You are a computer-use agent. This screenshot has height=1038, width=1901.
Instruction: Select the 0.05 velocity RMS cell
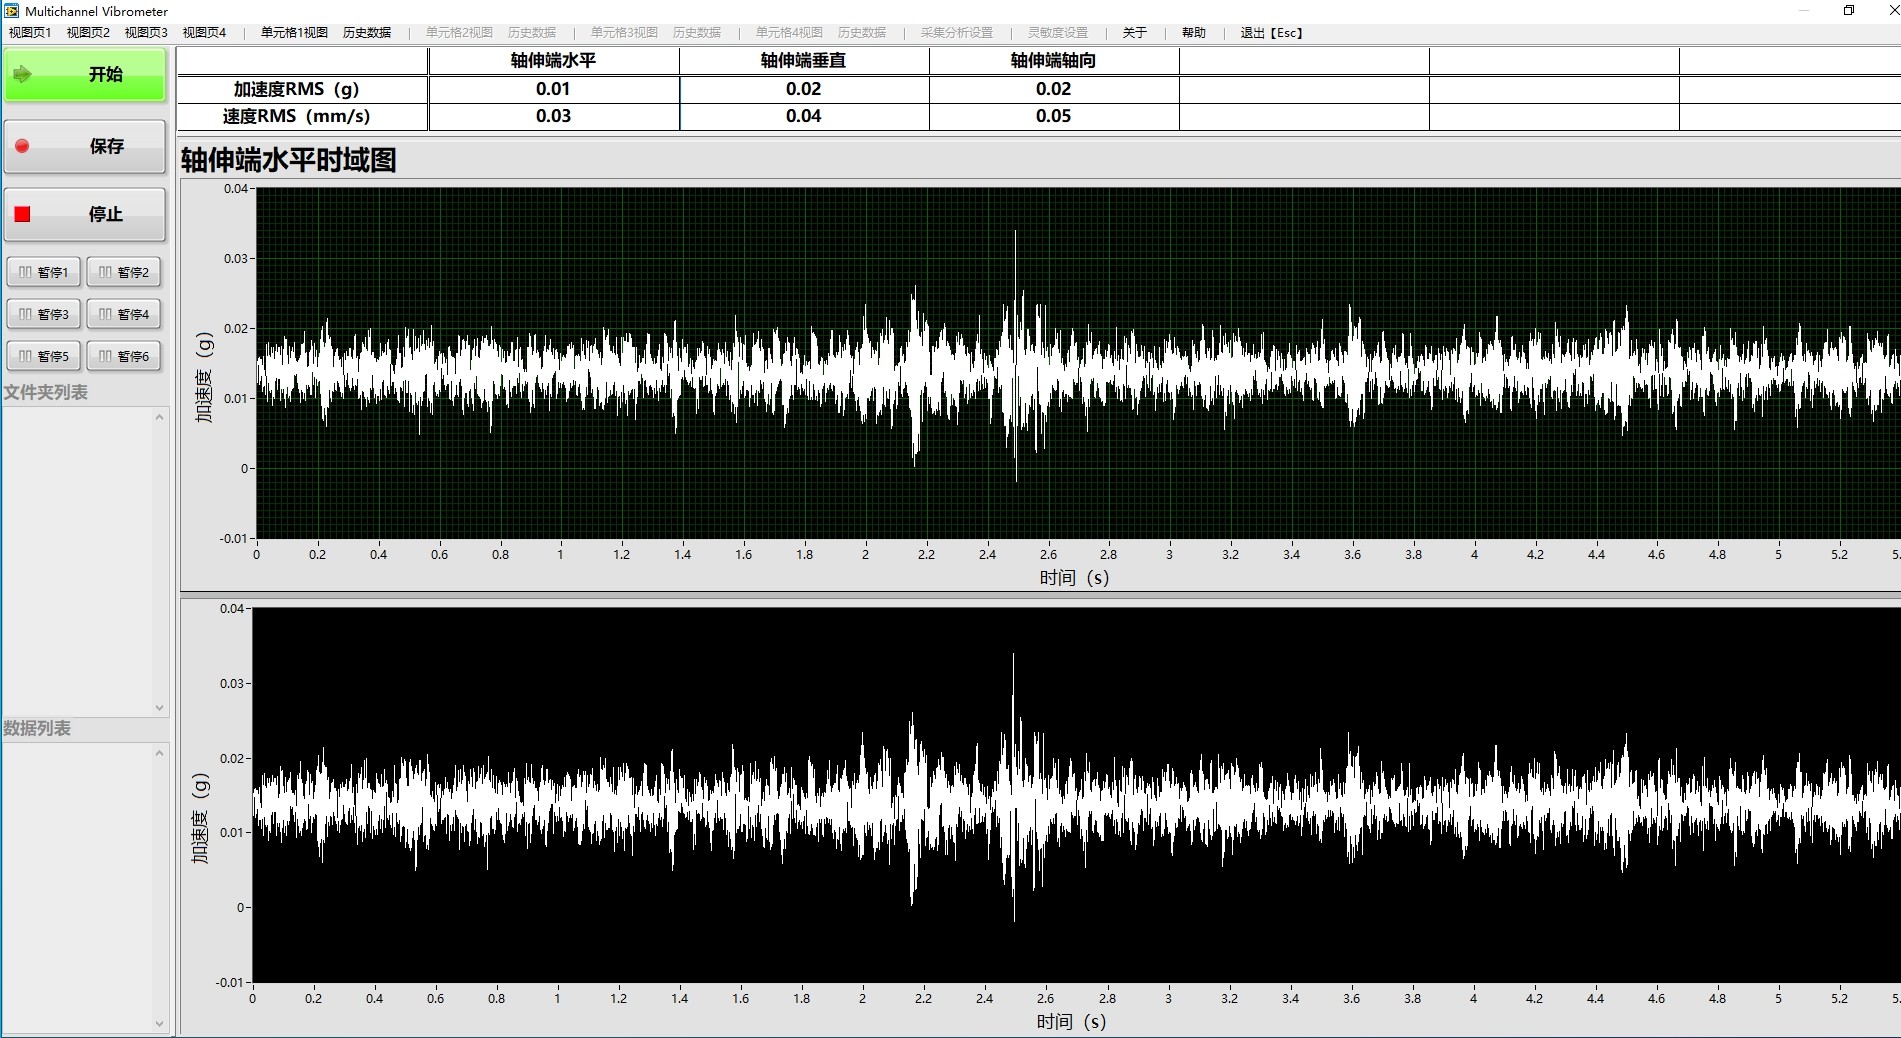[x=1053, y=116]
